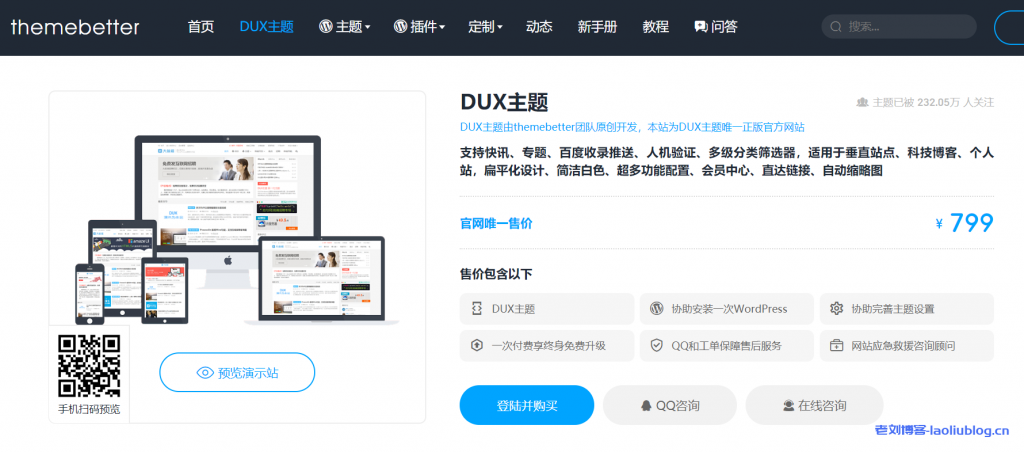The image size is (1024, 452).
Task: Click the QQ咨询 button
Action: pos(669,405)
